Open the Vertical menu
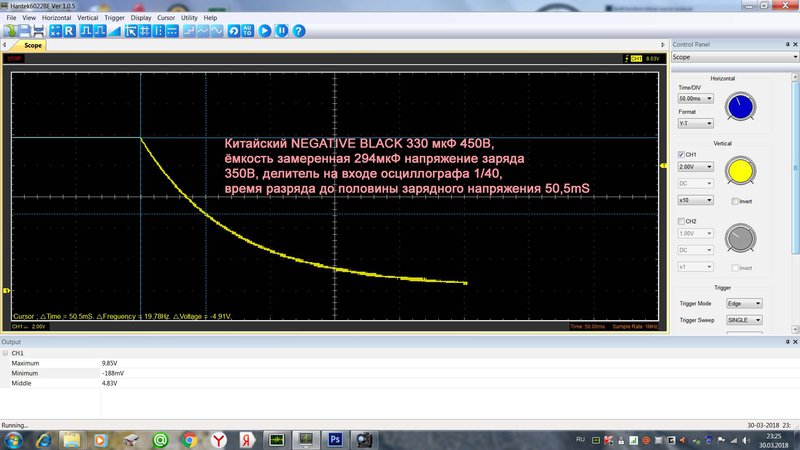The image size is (800, 450). point(88,17)
